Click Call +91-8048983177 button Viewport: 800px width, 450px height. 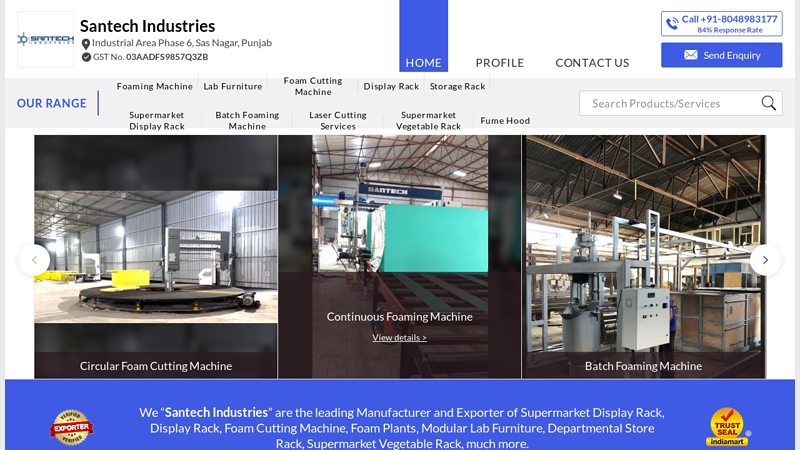coord(721,24)
